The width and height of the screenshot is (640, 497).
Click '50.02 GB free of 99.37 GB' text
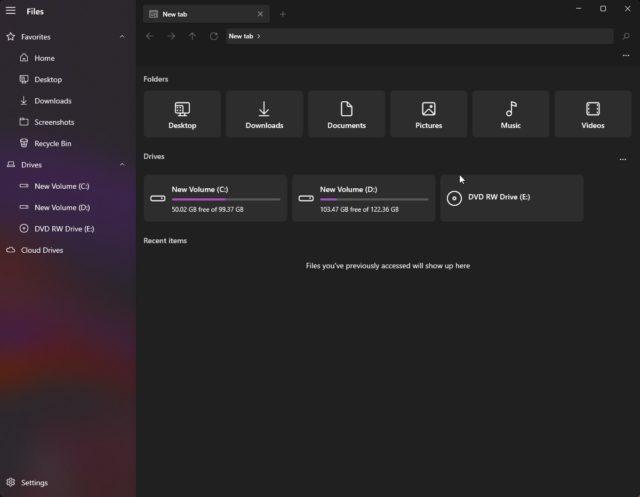click(207, 209)
